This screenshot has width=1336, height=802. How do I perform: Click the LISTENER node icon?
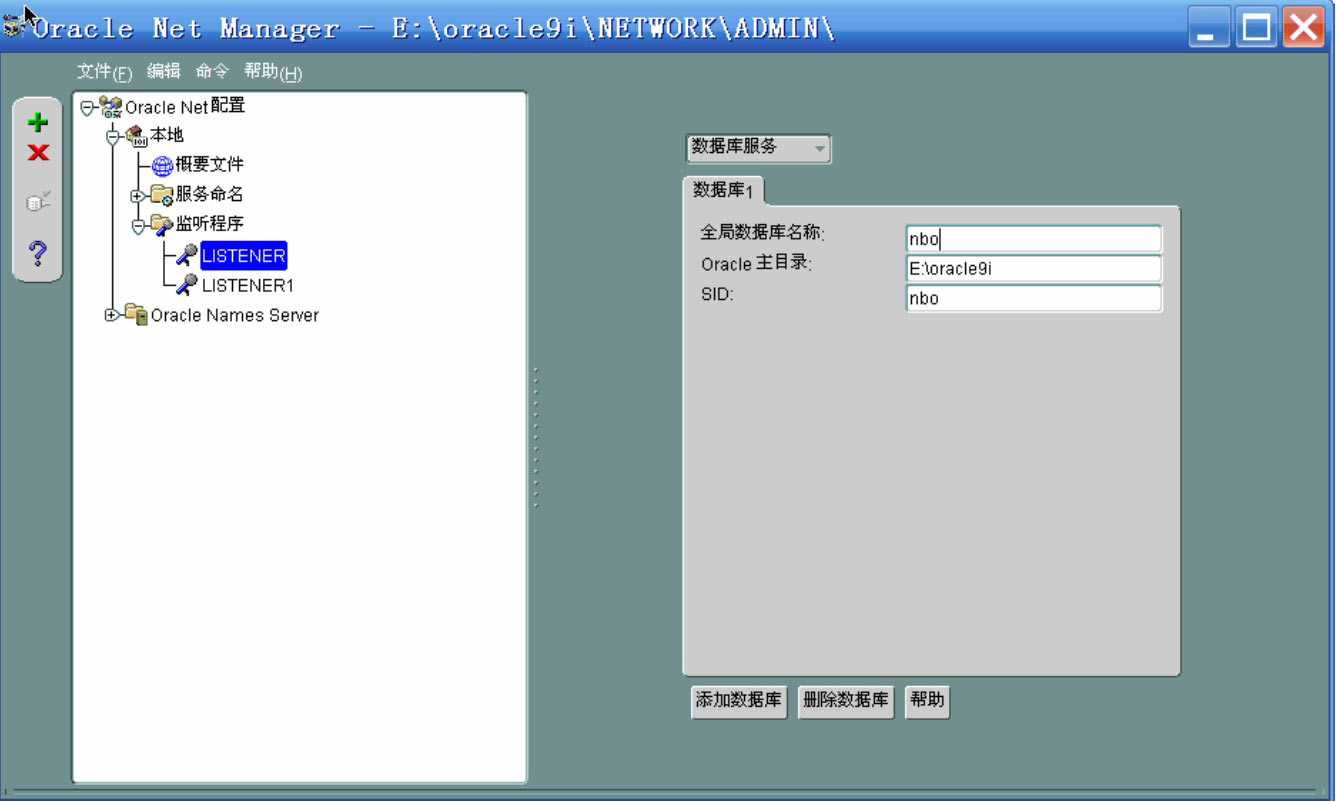pyautogui.click(x=187, y=256)
